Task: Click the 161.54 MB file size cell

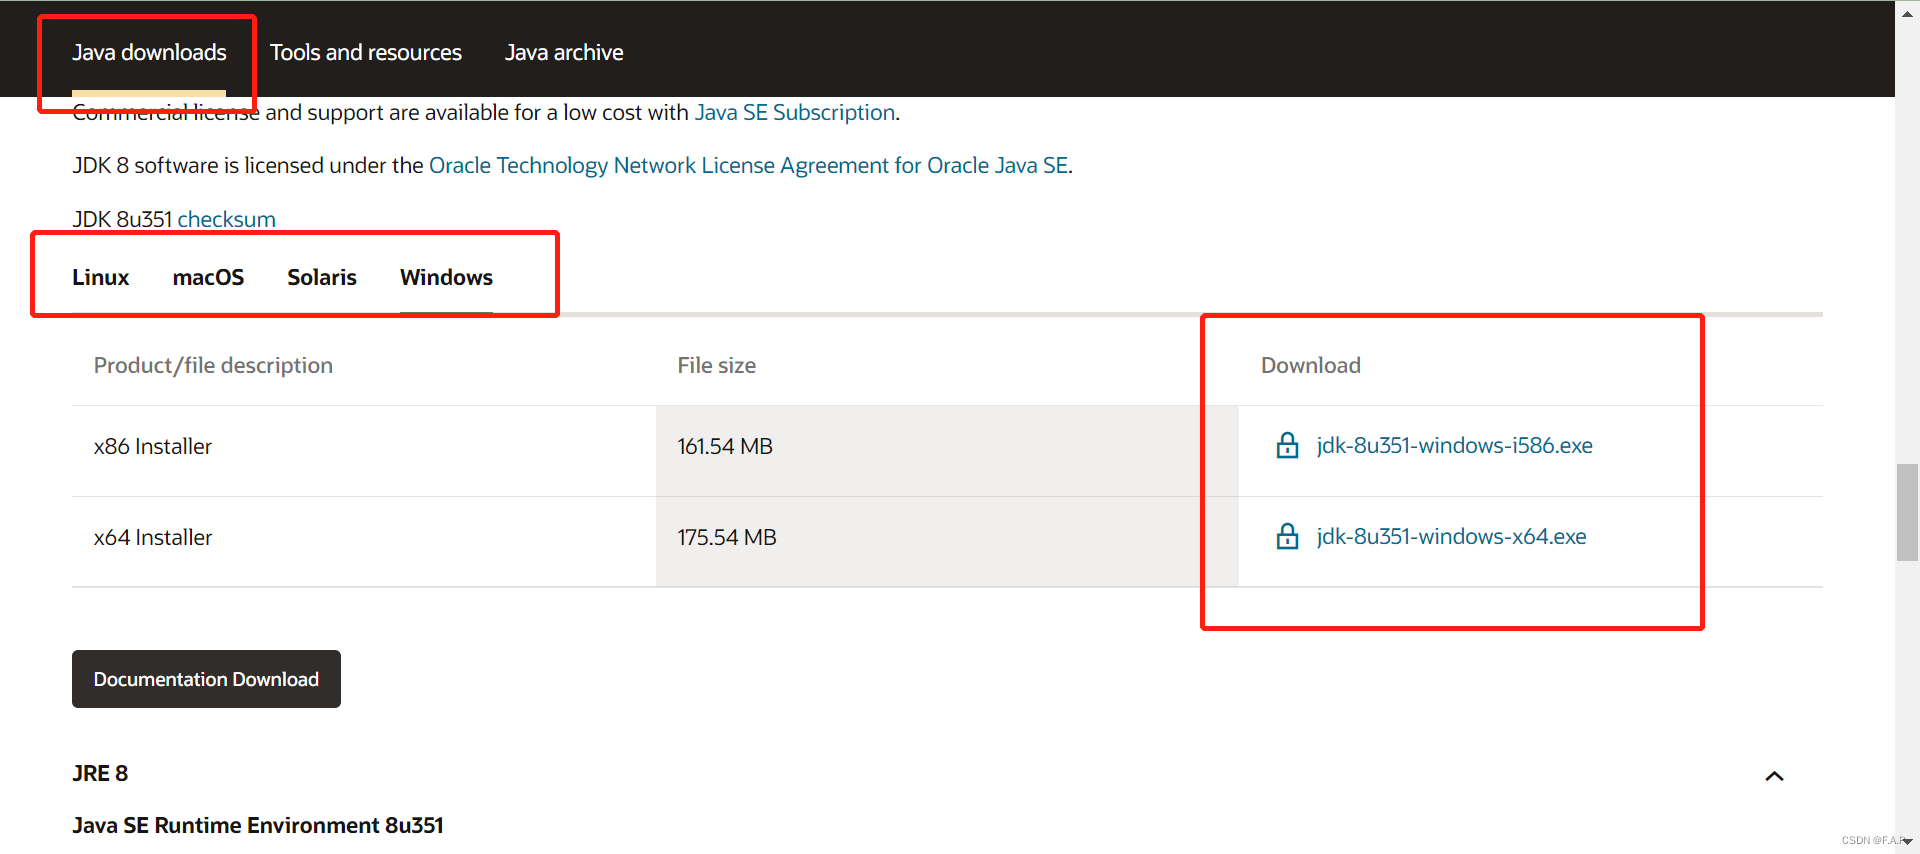Action: 947,451
